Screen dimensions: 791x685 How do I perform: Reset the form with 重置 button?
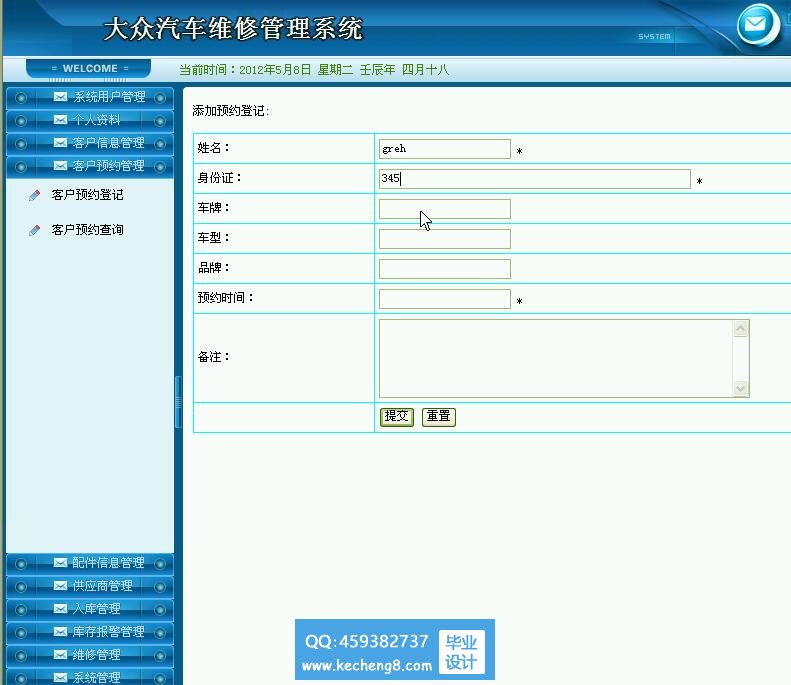(x=438, y=417)
